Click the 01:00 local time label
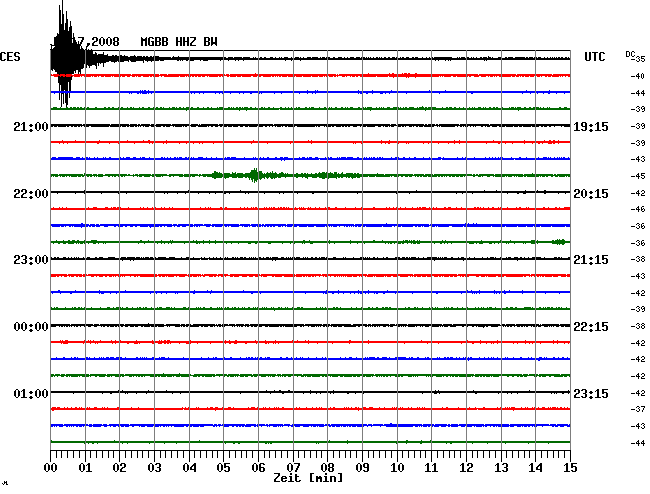 [x=31, y=393]
